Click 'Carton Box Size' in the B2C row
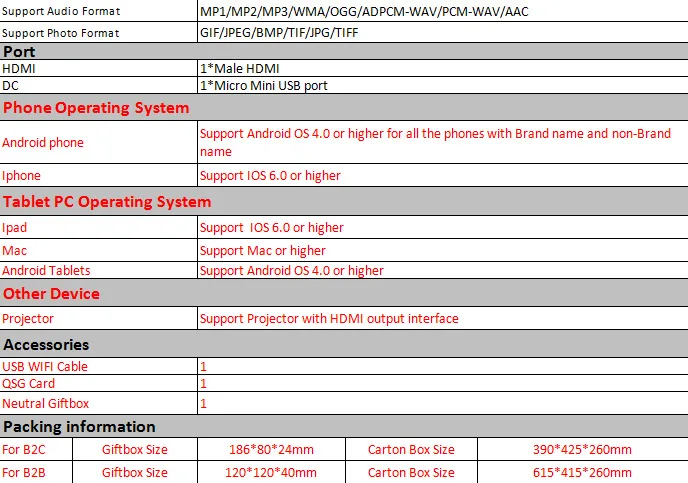This screenshot has width=688, height=483. point(411,450)
